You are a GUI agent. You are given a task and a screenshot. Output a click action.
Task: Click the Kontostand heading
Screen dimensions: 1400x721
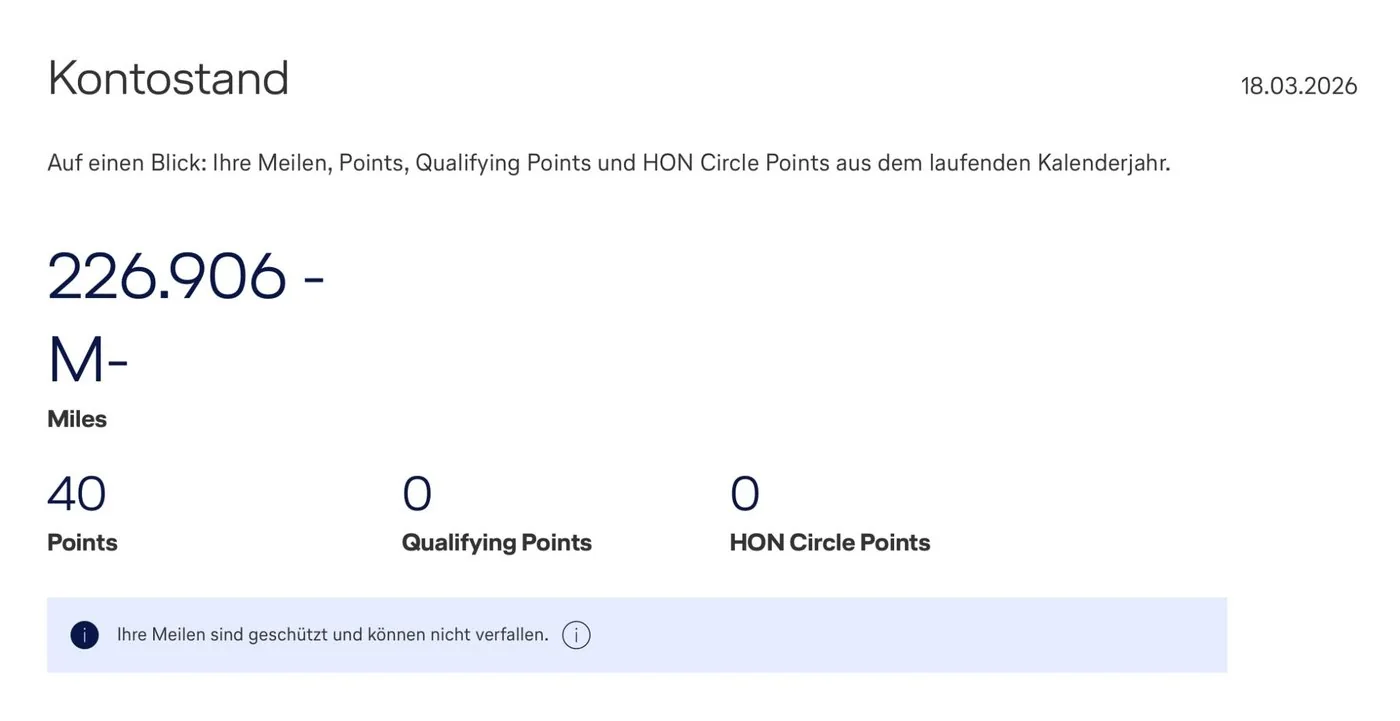click(x=168, y=79)
